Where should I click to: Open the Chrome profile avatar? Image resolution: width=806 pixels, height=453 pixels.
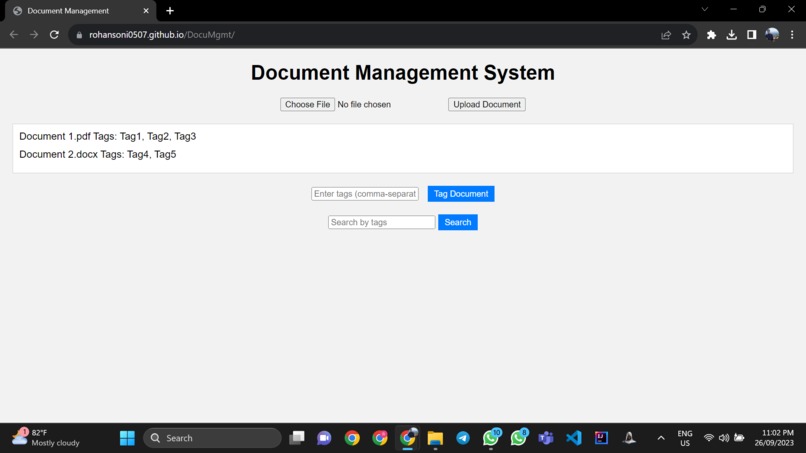(772, 35)
